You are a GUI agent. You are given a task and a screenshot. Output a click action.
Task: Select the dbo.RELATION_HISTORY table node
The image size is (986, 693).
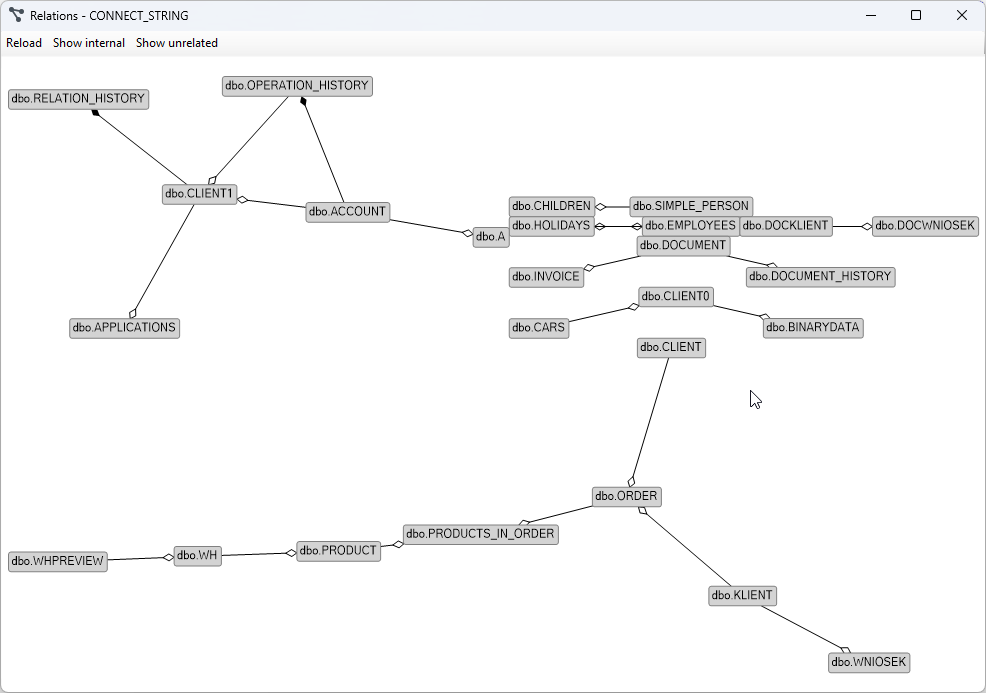pos(79,99)
